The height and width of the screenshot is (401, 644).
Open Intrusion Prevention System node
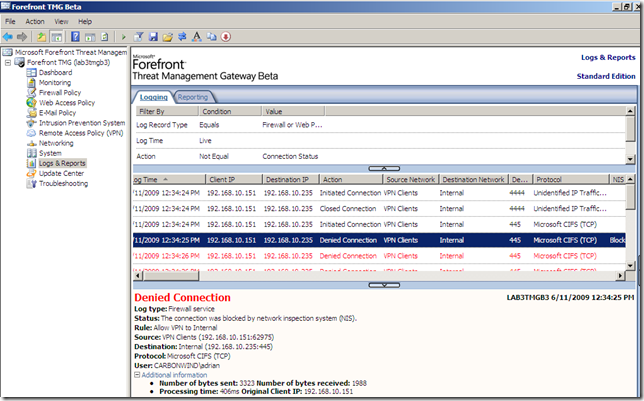(82, 123)
